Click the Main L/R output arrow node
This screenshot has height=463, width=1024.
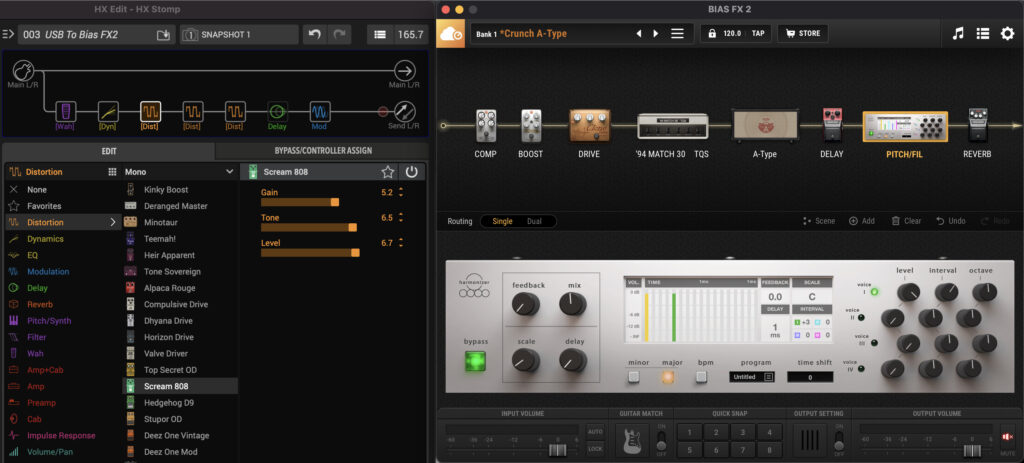(x=405, y=71)
